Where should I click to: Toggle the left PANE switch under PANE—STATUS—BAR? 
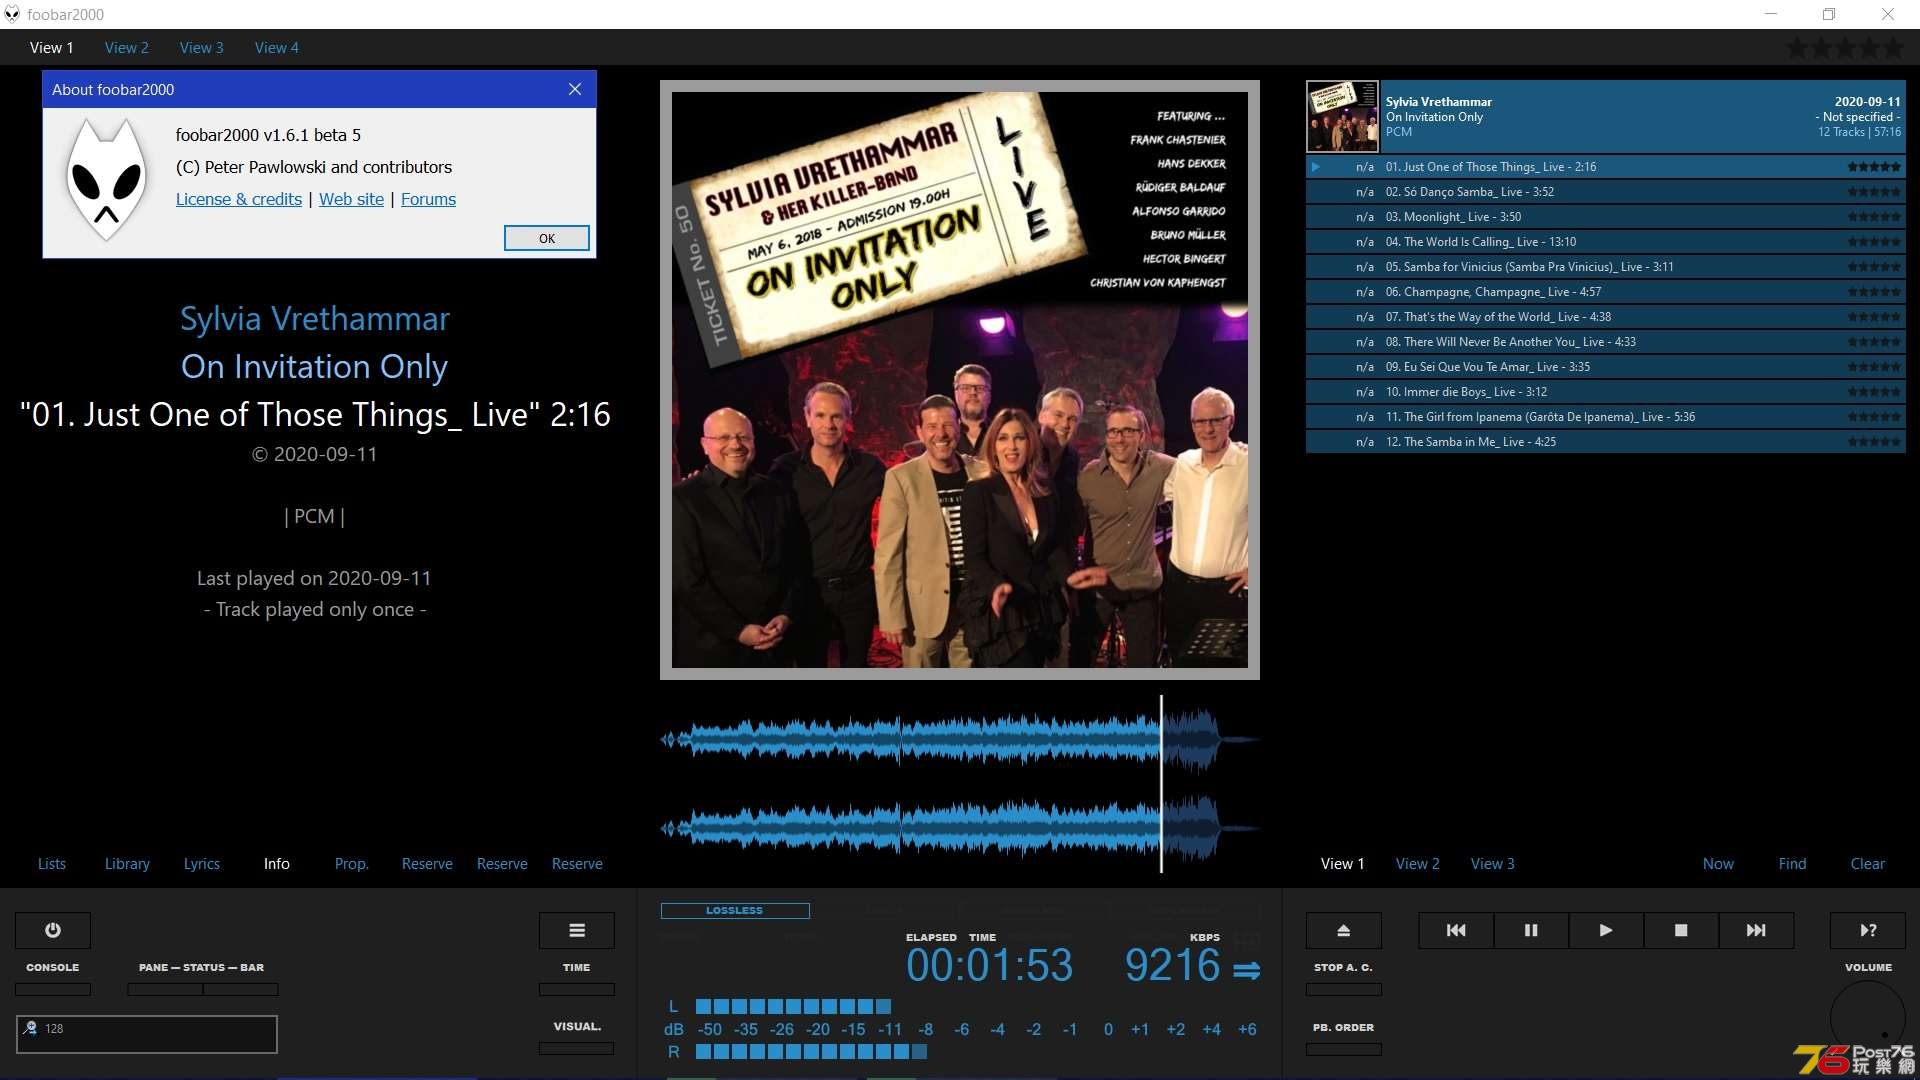tap(165, 989)
